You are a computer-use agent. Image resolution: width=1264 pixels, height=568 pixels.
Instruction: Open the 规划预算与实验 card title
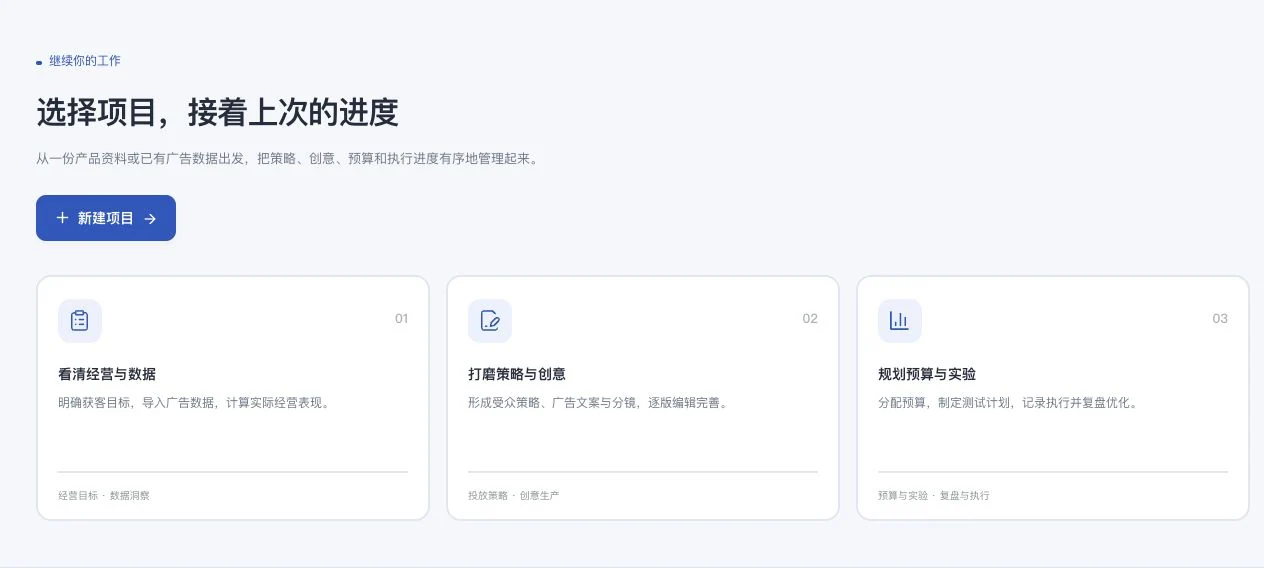pyautogui.click(x=927, y=374)
